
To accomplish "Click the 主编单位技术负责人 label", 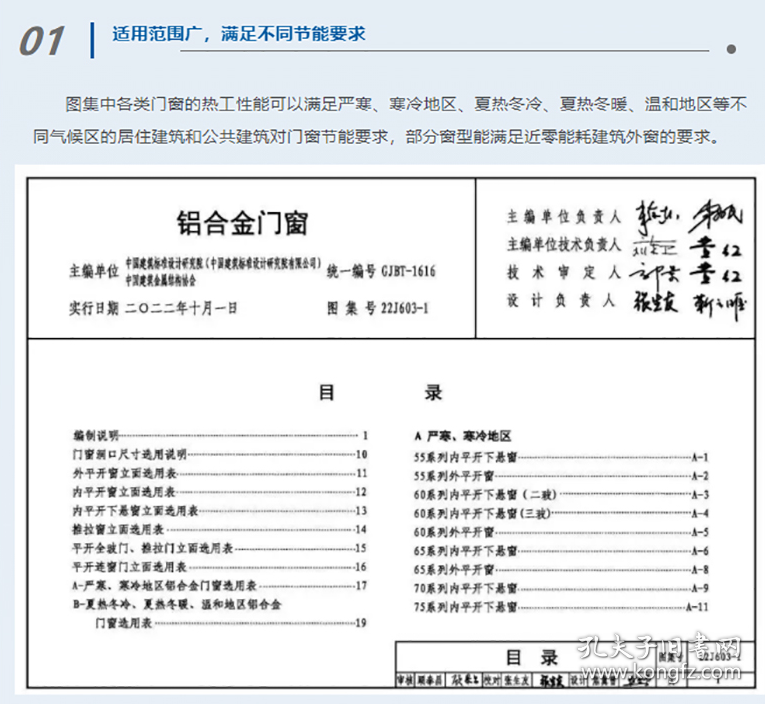I will 564,244.
